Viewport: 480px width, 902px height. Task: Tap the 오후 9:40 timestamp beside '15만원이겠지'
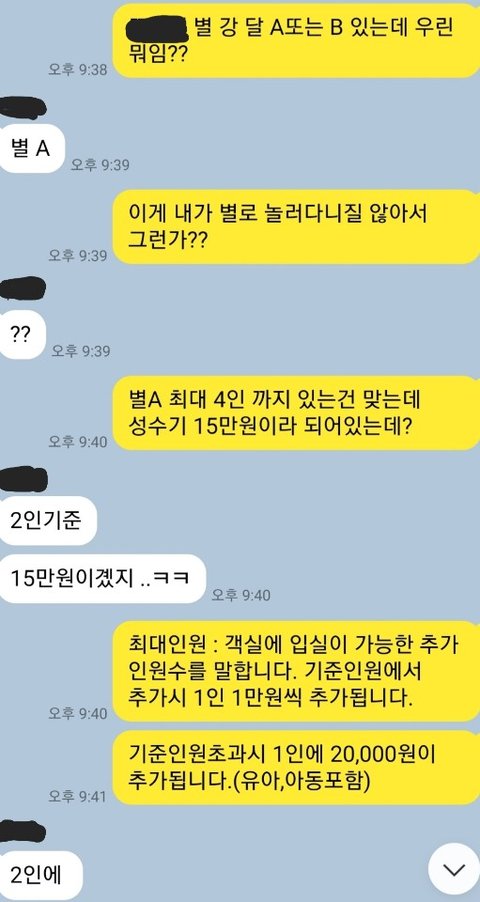241,595
